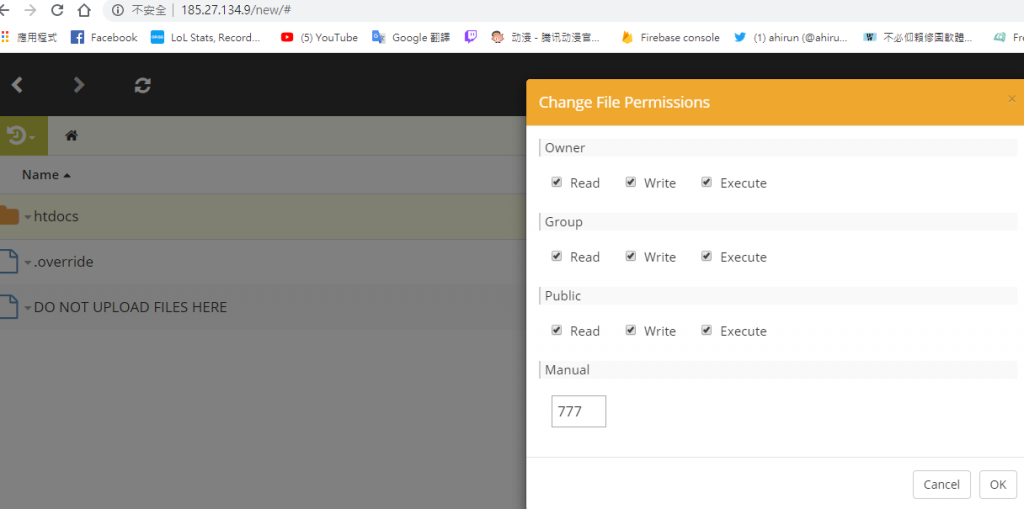Toggle the Group Write checkbox
Image resolution: width=1024 pixels, height=509 pixels.
tap(630, 256)
